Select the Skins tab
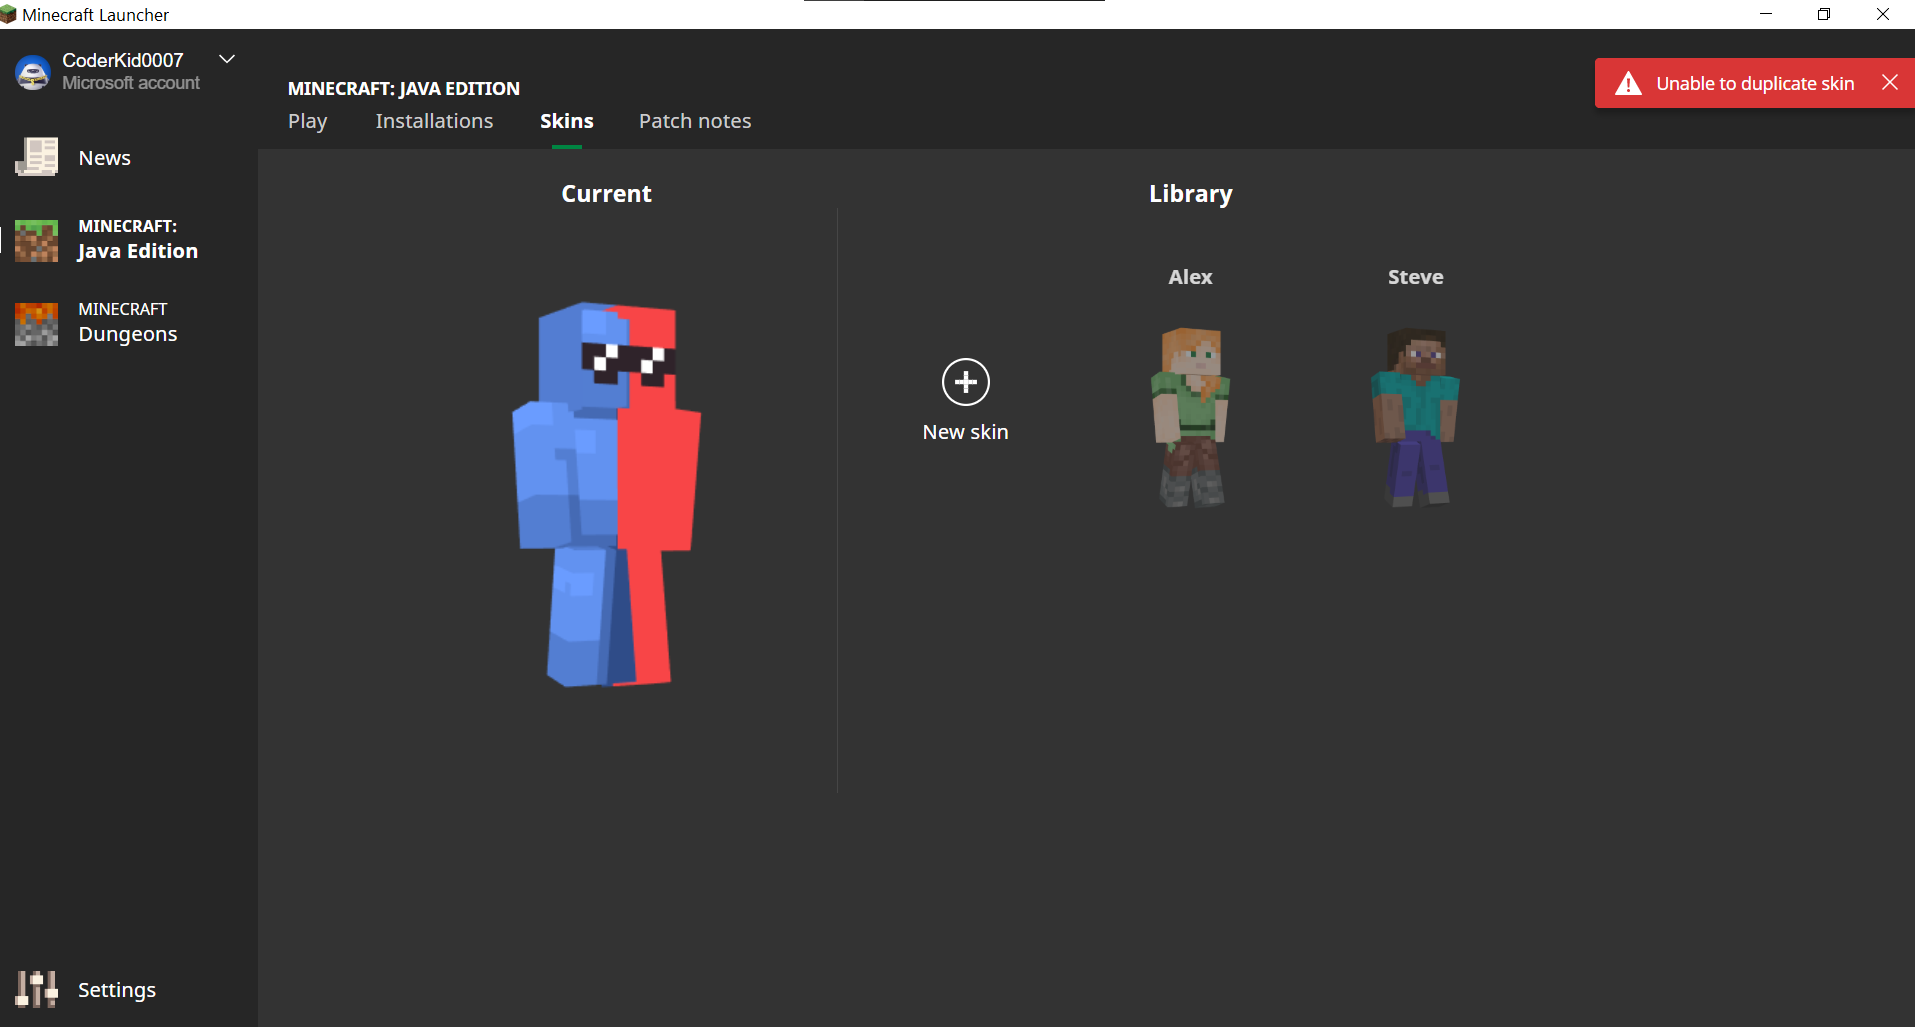The height and width of the screenshot is (1027, 1915). [x=566, y=121]
